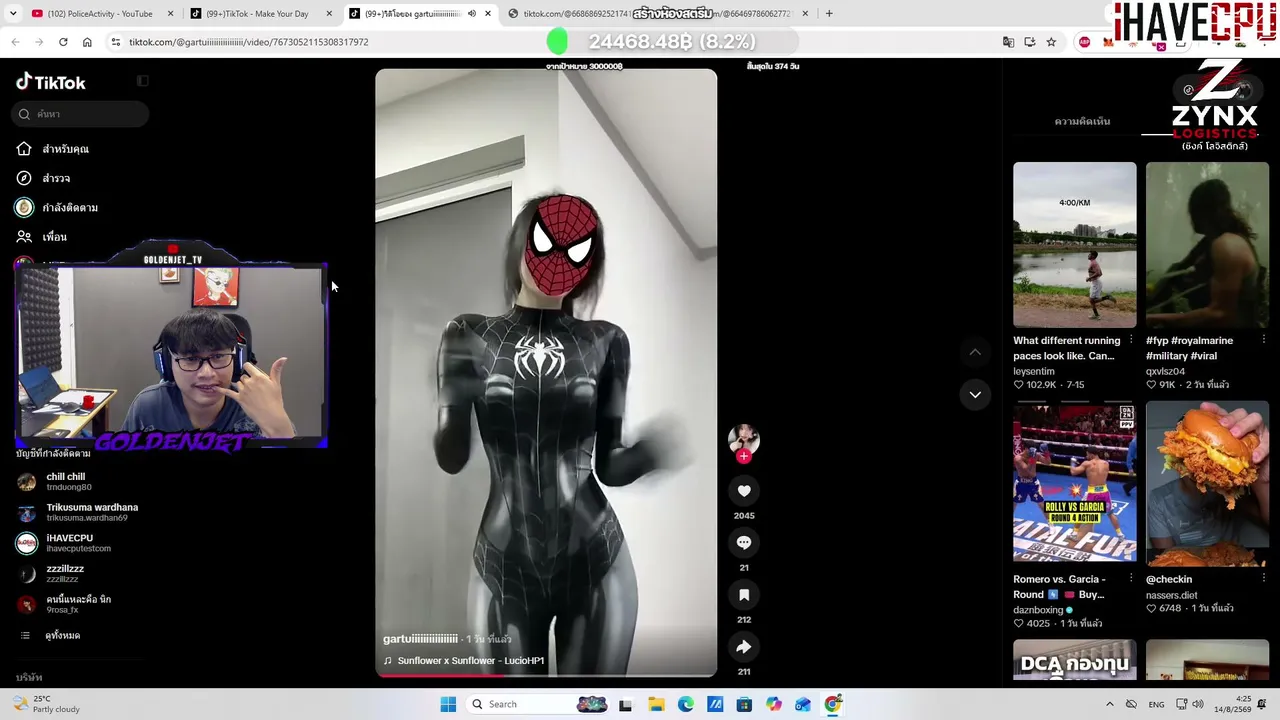Open Trikusuma wardhana followed account
Image resolution: width=1280 pixels, height=720 pixels.
pyautogui.click(x=78, y=512)
